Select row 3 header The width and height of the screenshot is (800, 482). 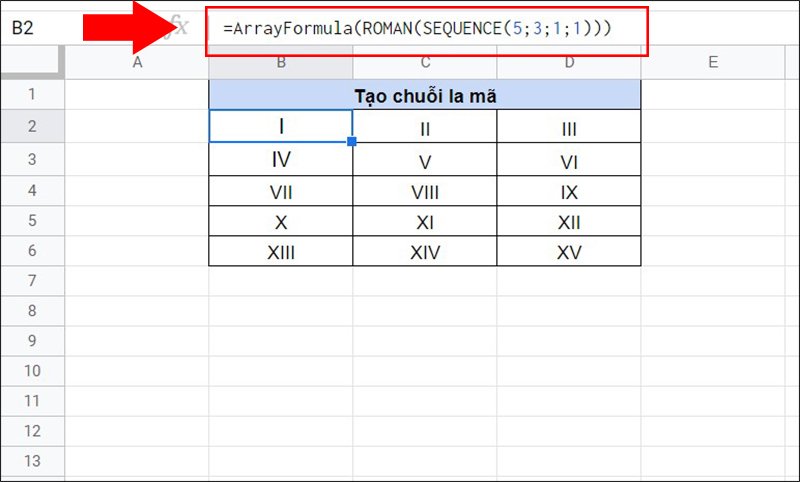(x=32, y=159)
